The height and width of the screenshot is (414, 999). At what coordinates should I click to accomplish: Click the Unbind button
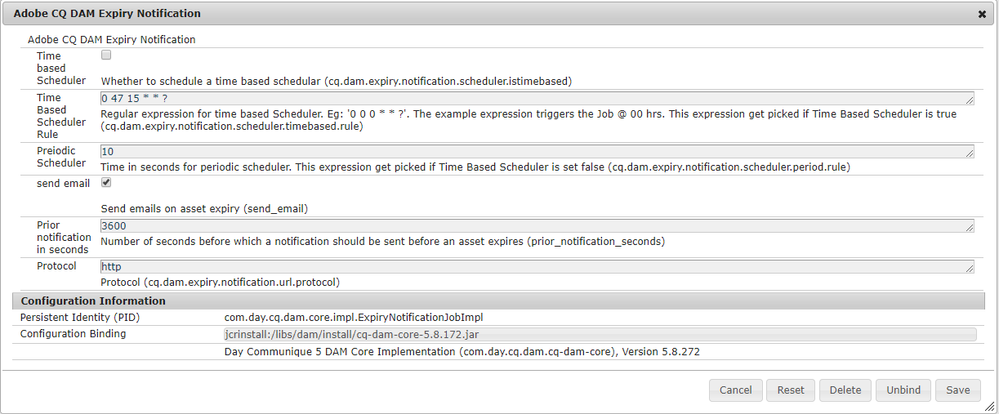(x=903, y=390)
